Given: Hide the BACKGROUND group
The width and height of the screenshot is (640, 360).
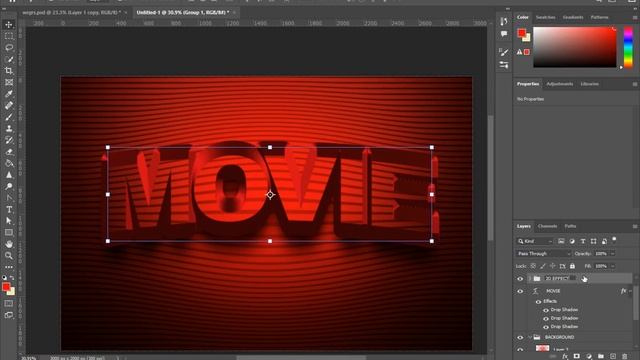Looking at the screenshot, I should pos(520,338).
